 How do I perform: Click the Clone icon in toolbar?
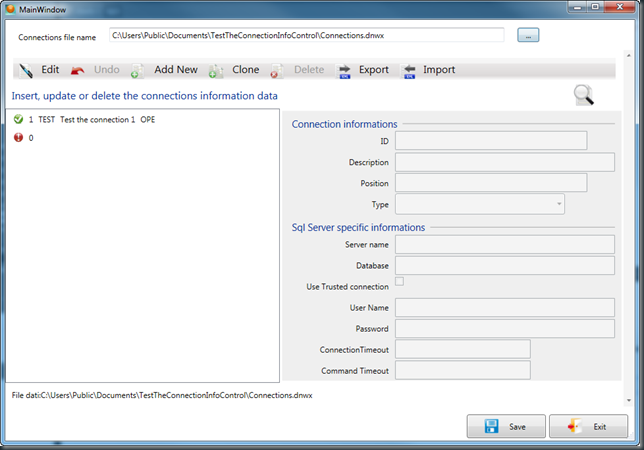point(215,71)
